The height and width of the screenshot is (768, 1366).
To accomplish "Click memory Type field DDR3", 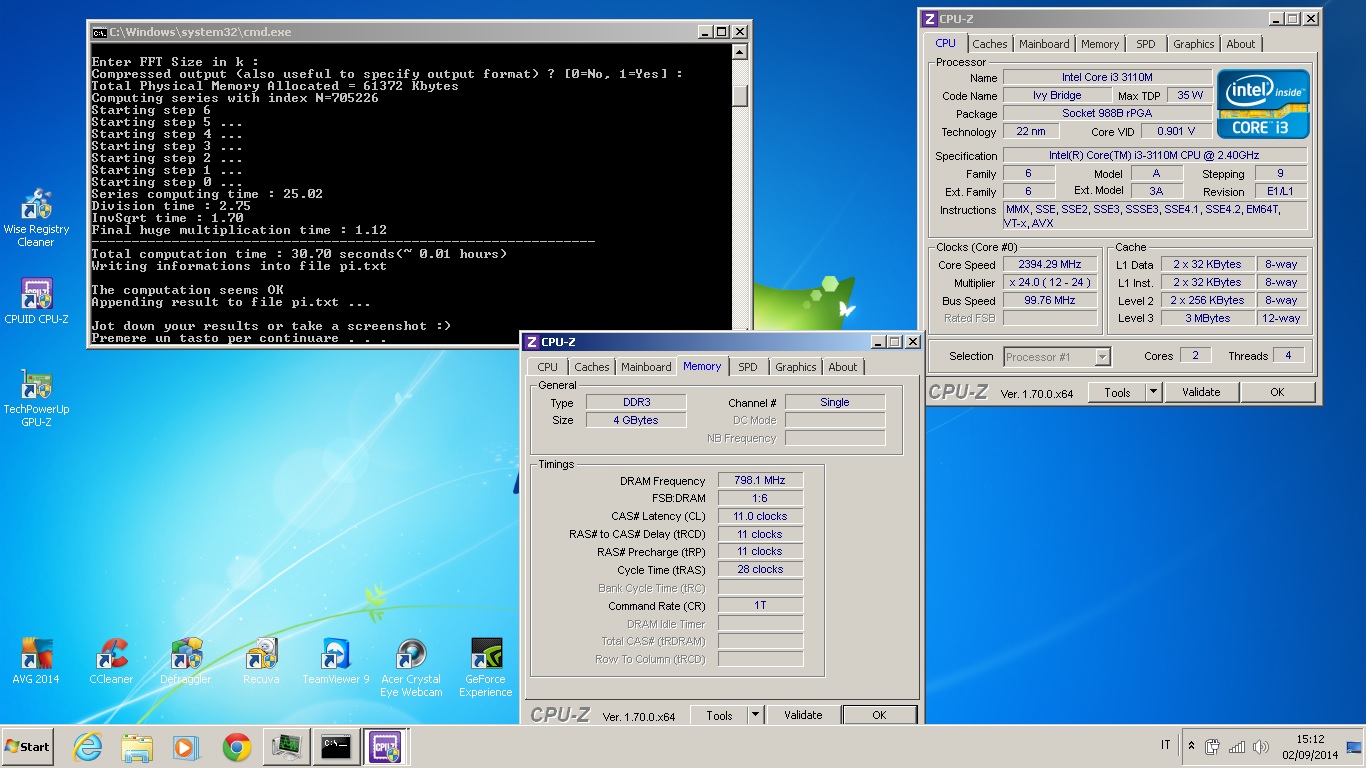I will tap(636, 402).
